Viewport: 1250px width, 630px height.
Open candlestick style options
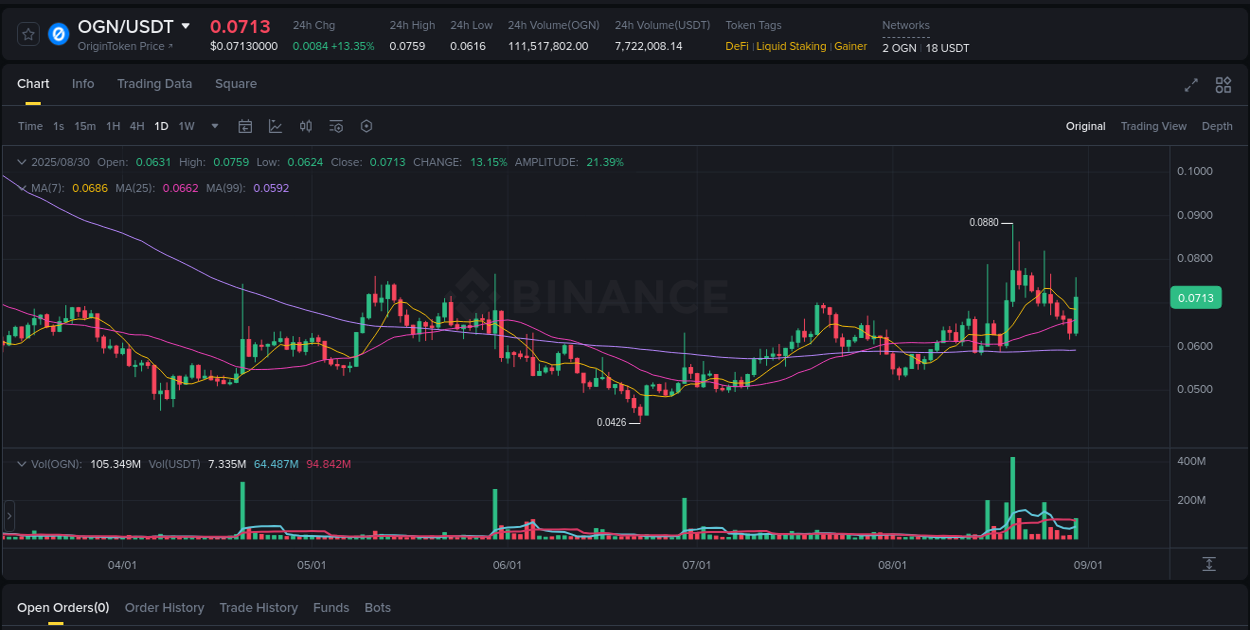[306, 126]
